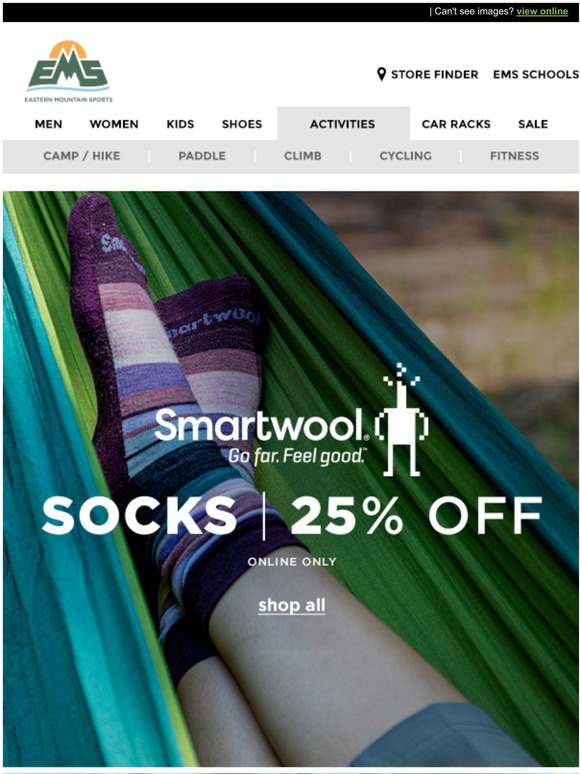Click the Store Finder location pin icon

pos(381,75)
